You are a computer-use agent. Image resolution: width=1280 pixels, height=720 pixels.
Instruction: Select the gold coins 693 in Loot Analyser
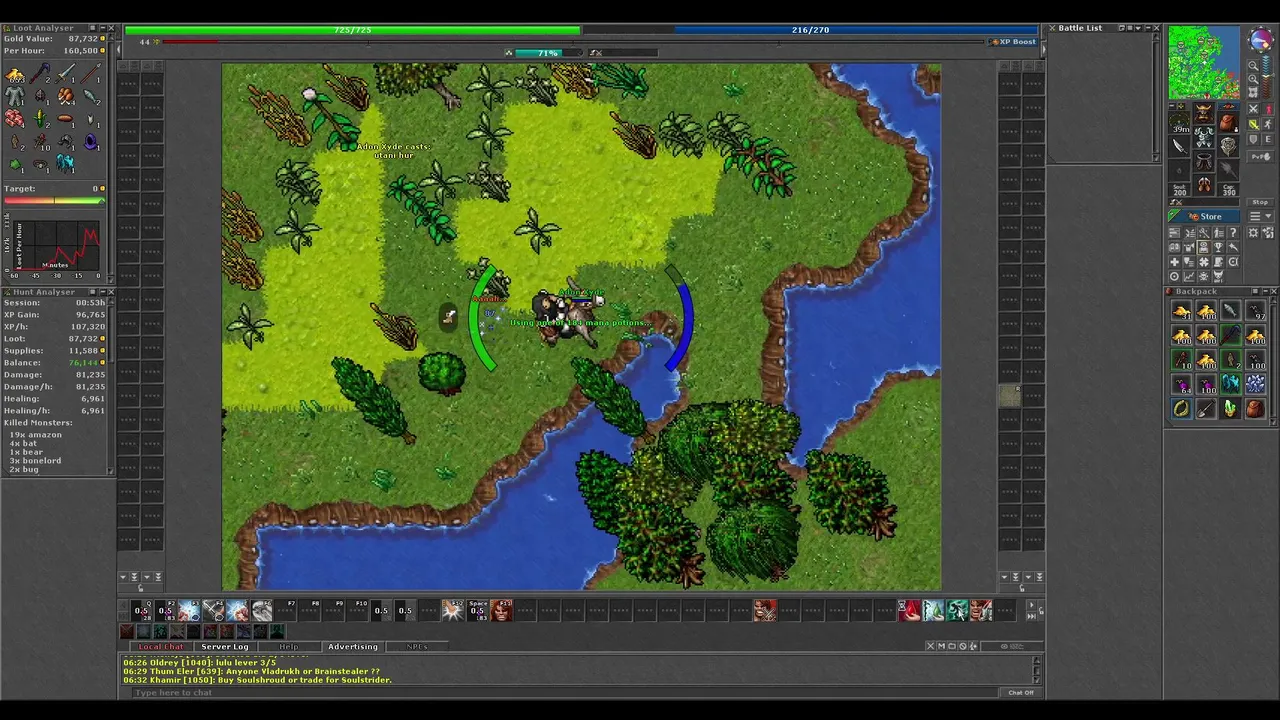click(14, 76)
